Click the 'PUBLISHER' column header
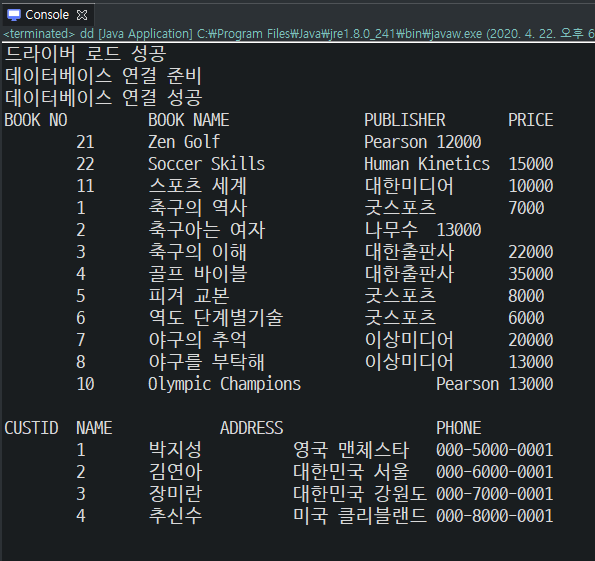595x561 pixels. (405, 120)
